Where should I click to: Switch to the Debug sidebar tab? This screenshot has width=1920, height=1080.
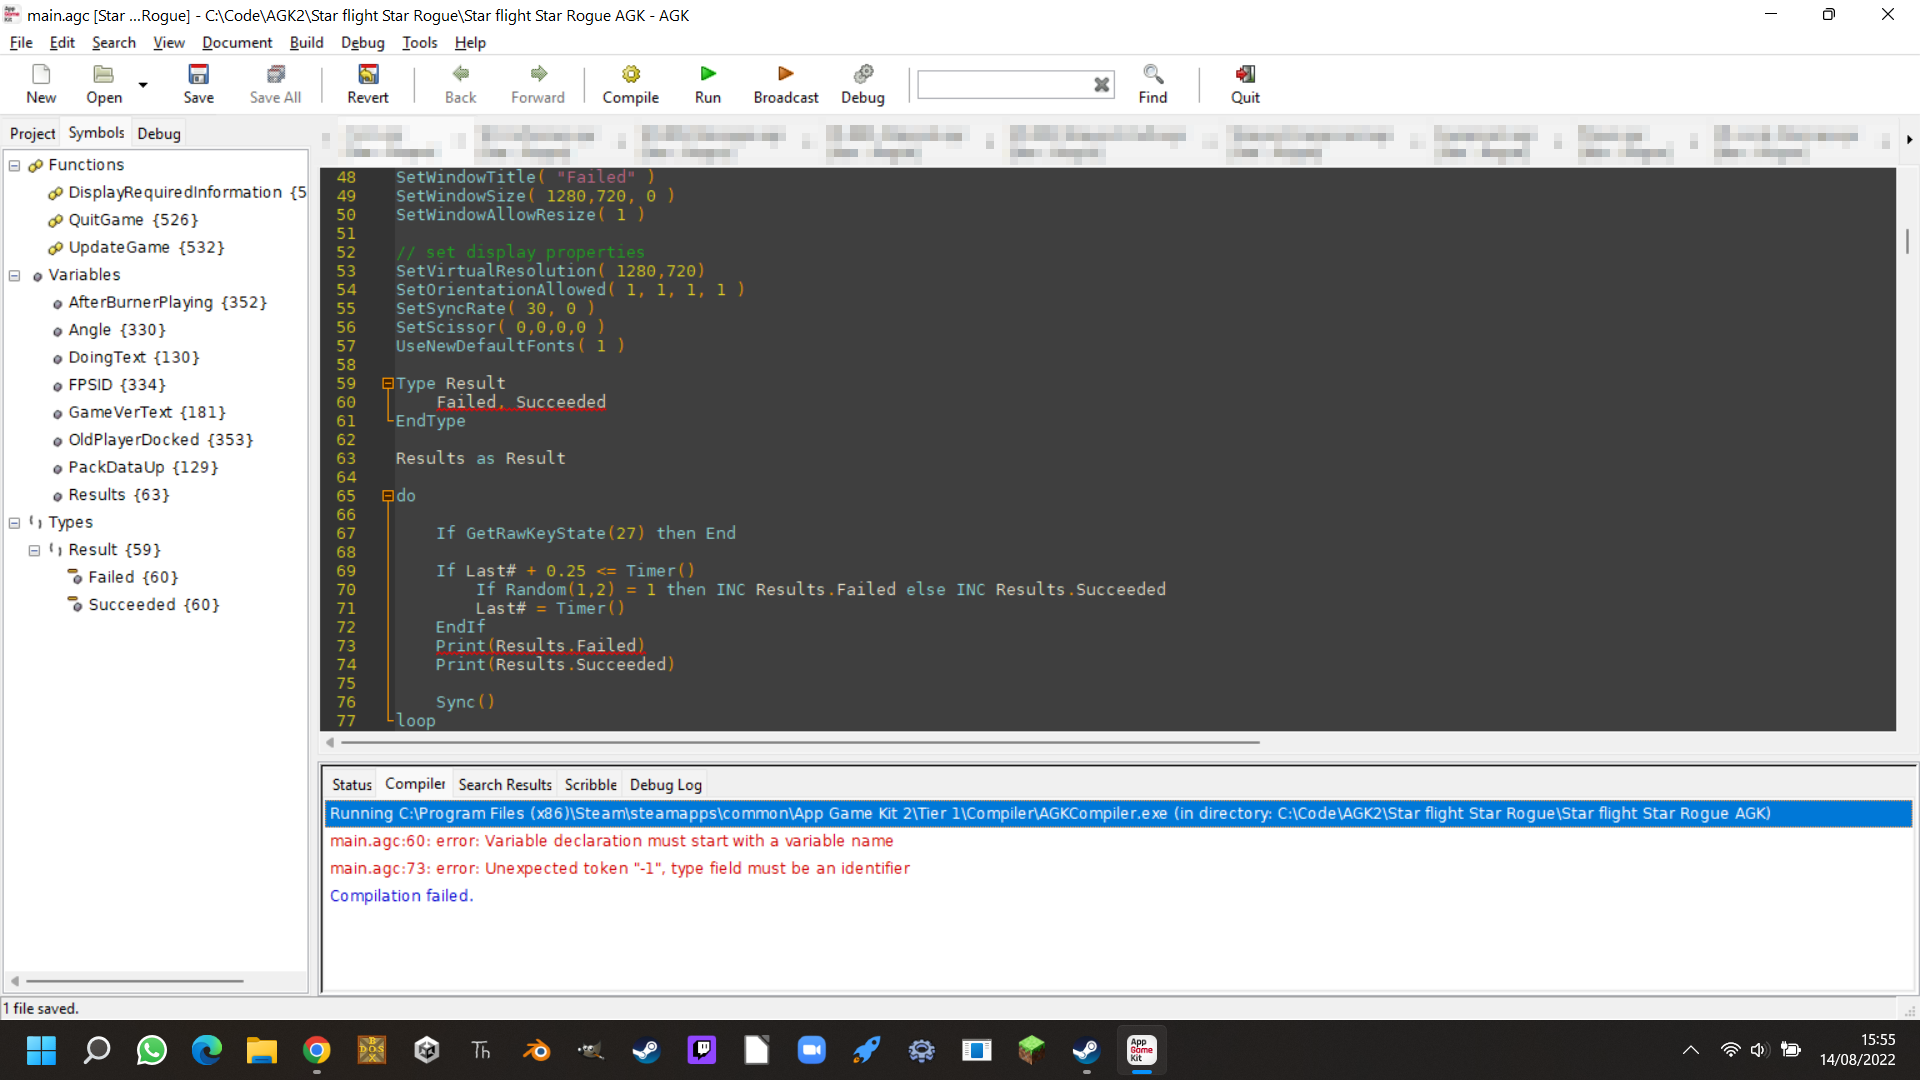click(159, 133)
